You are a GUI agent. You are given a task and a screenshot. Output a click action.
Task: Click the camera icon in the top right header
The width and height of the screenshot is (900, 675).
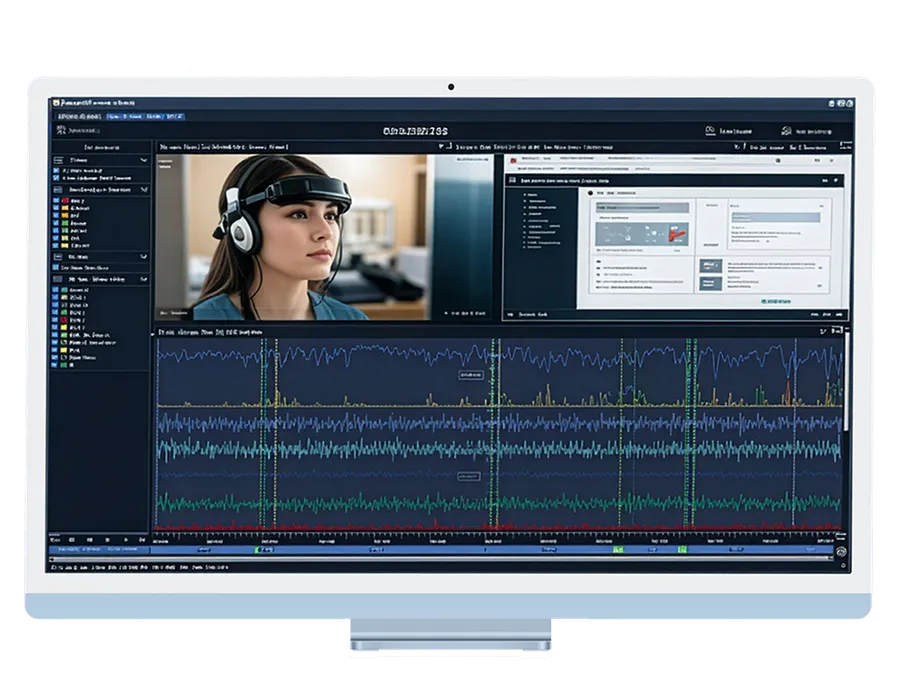[x=710, y=130]
